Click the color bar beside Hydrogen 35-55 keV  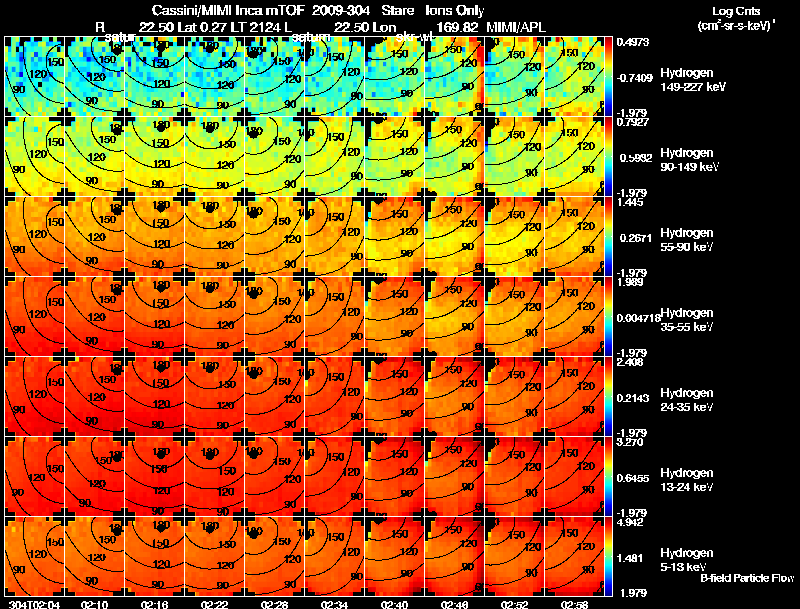(608, 316)
